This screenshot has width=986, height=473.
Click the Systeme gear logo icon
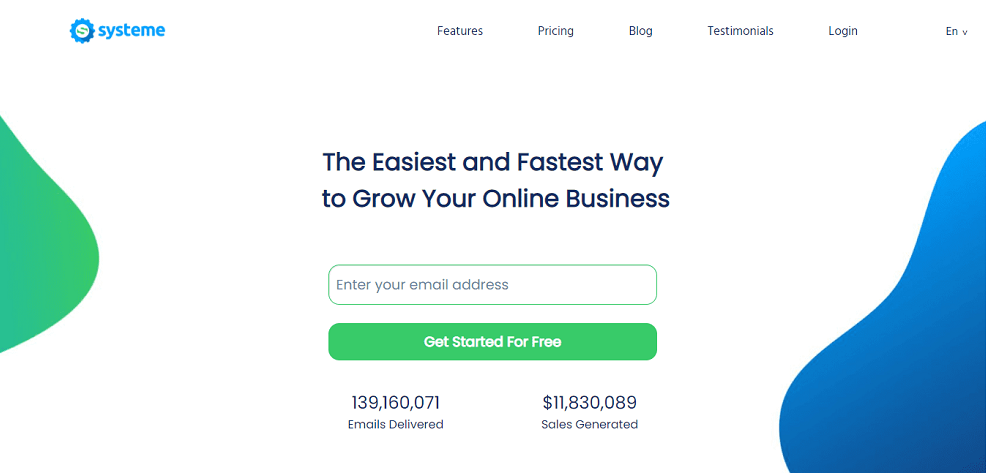click(x=81, y=31)
